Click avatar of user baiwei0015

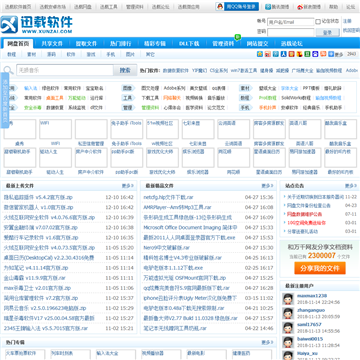(x=288, y=342)
